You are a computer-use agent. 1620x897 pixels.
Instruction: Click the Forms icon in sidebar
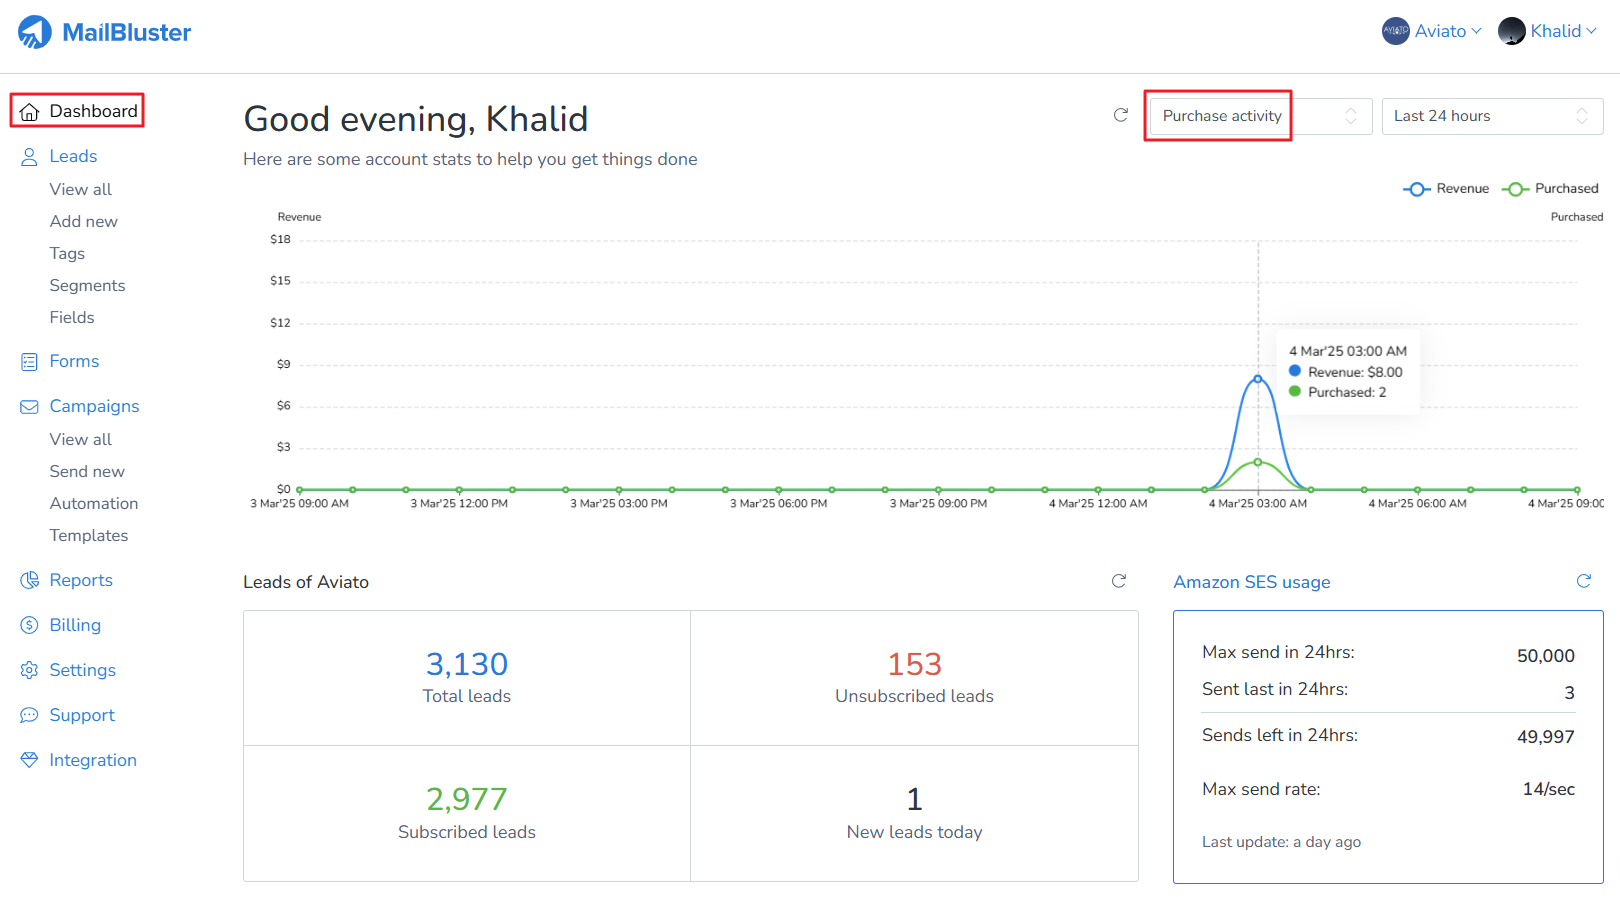pos(29,362)
